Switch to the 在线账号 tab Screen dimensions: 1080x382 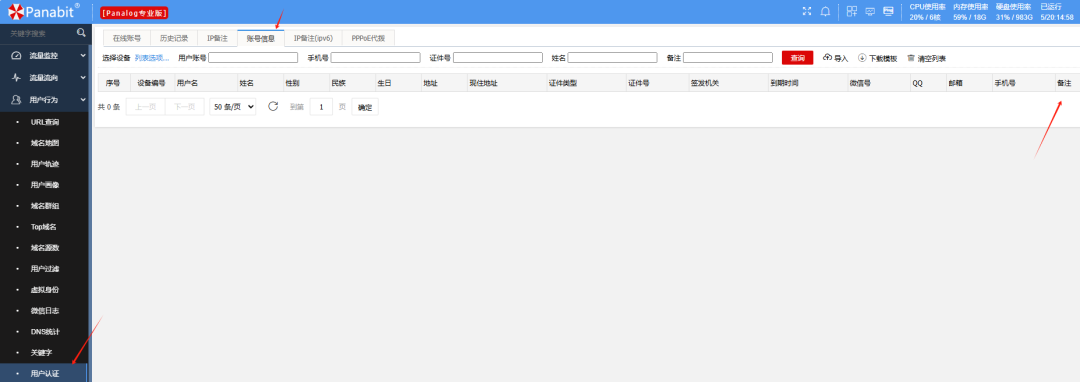(x=127, y=39)
